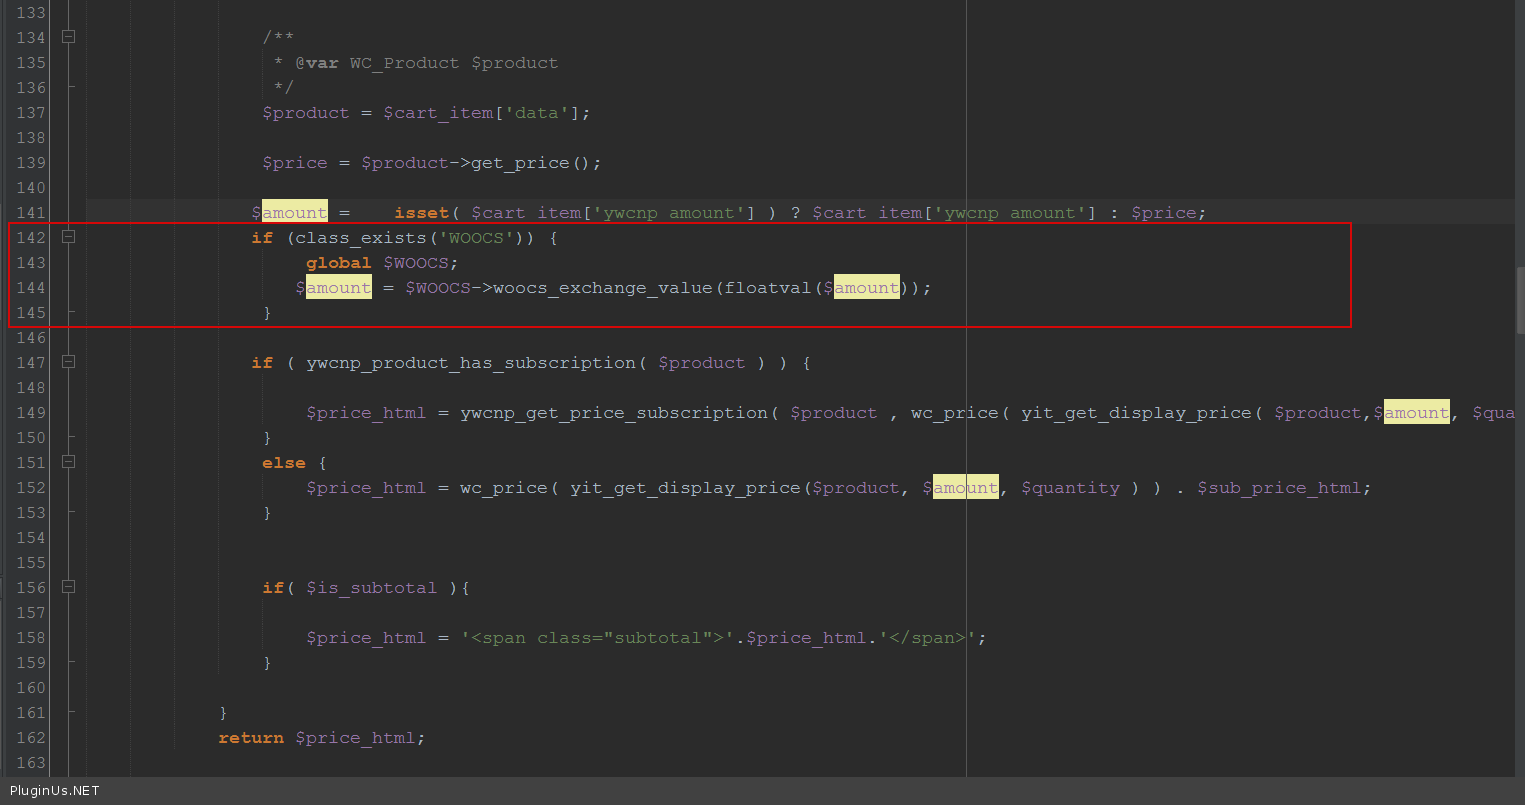The width and height of the screenshot is (1525, 805).
Task: Click the @var tag in the doc comment
Action: (317, 63)
